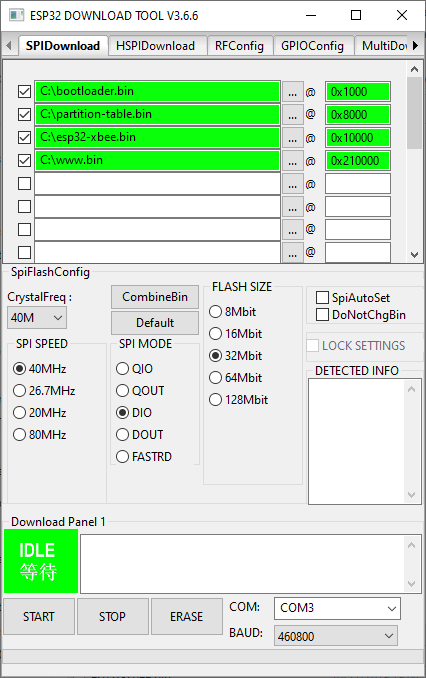The image size is (426, 678).
Task: Click the 0x1000 address field
Action: pyautogui.click(x=358, y=92)
